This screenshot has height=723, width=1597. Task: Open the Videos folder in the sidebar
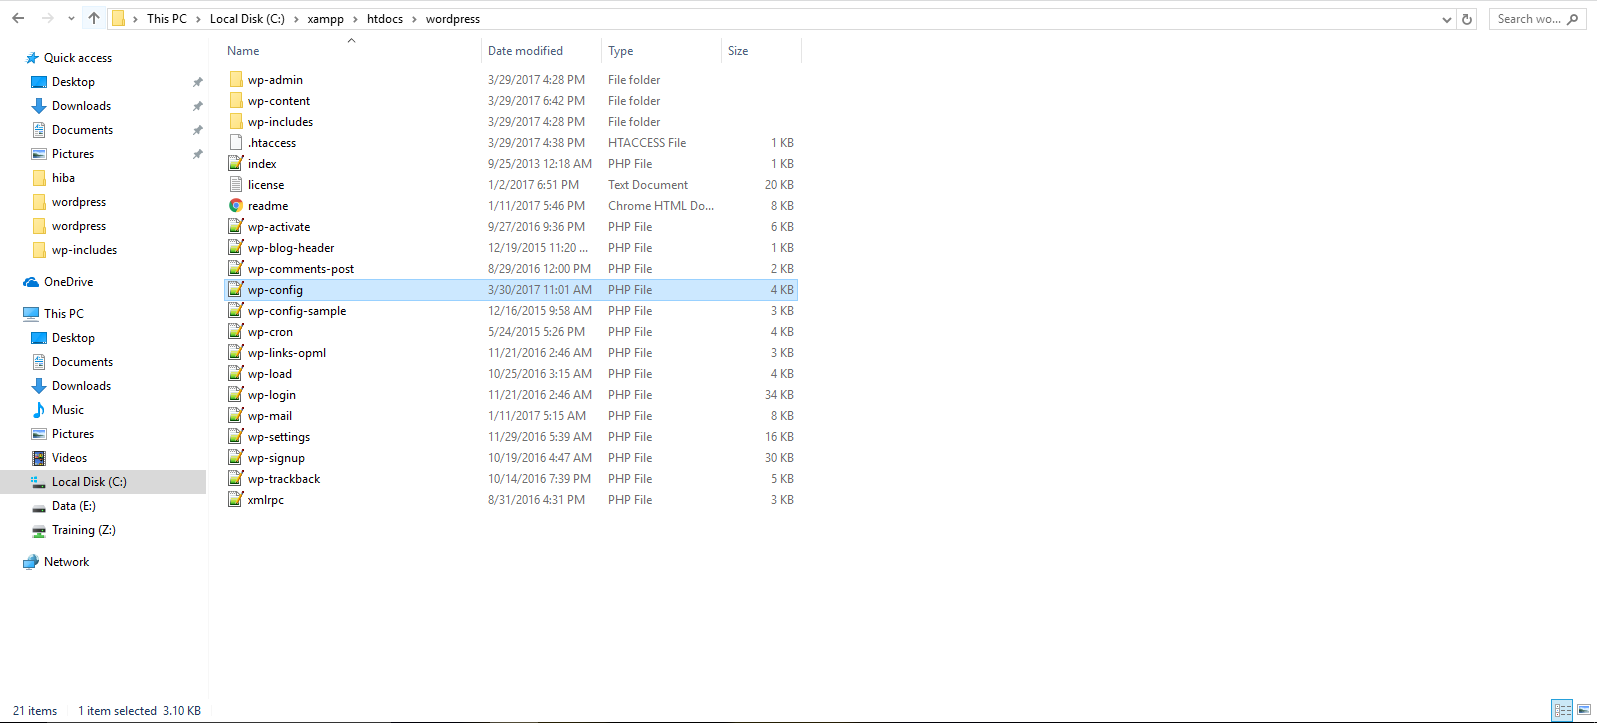pos(69,458)
